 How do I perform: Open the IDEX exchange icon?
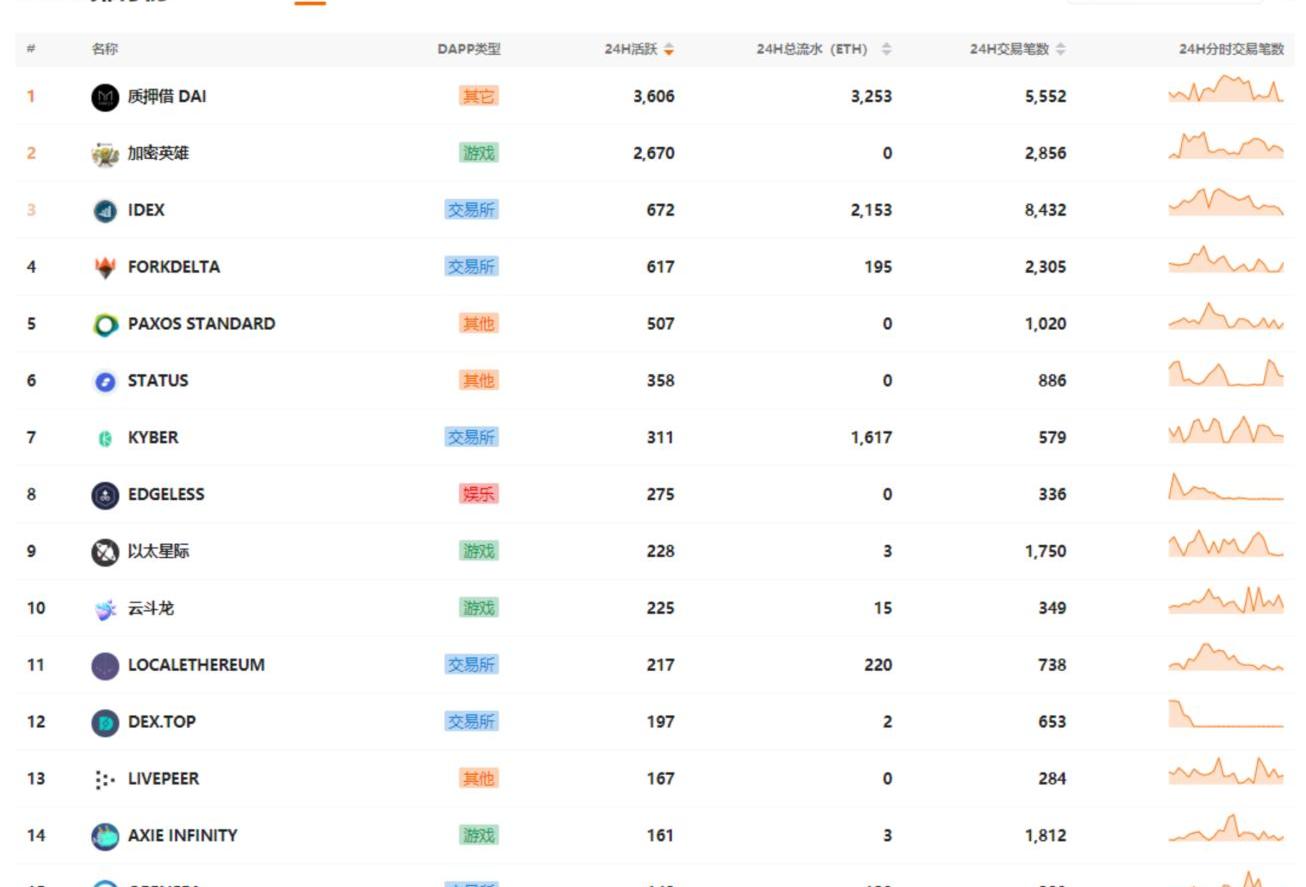105,211
